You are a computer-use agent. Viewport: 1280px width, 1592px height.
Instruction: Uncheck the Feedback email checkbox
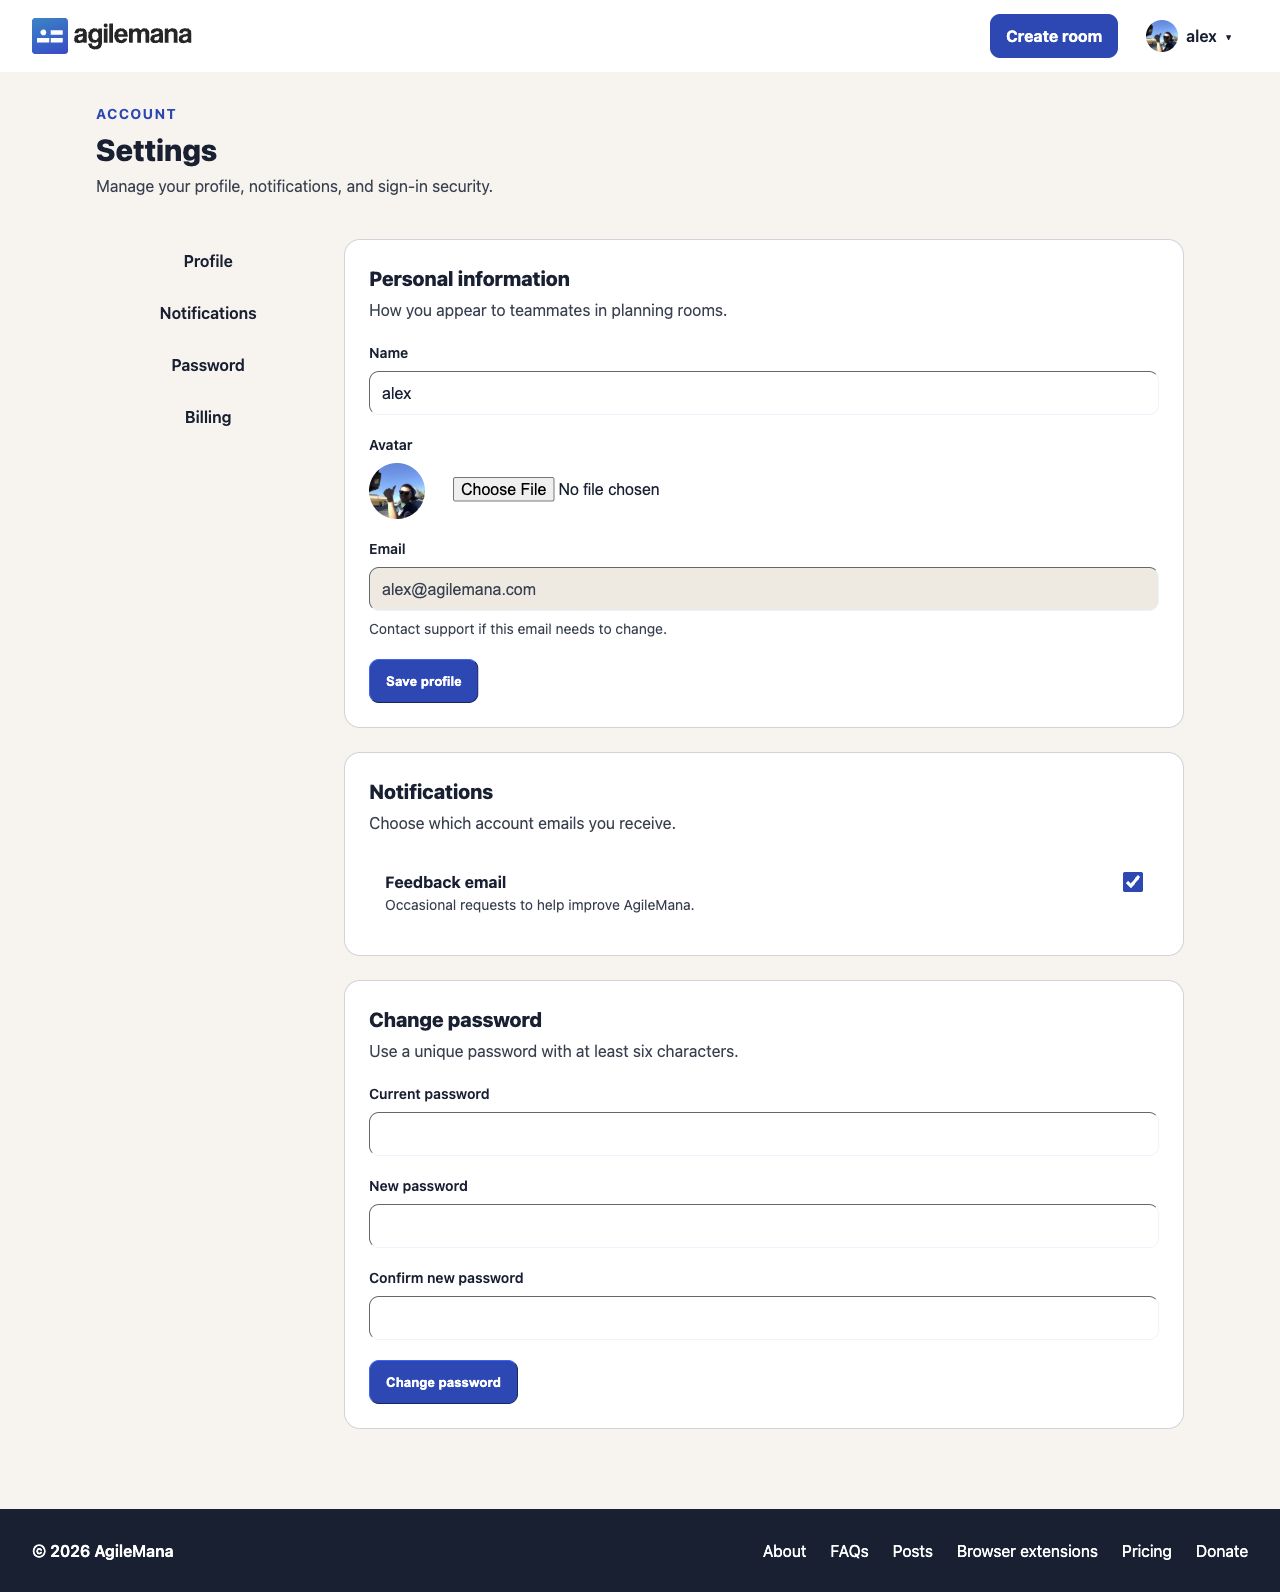[1133, 882]
